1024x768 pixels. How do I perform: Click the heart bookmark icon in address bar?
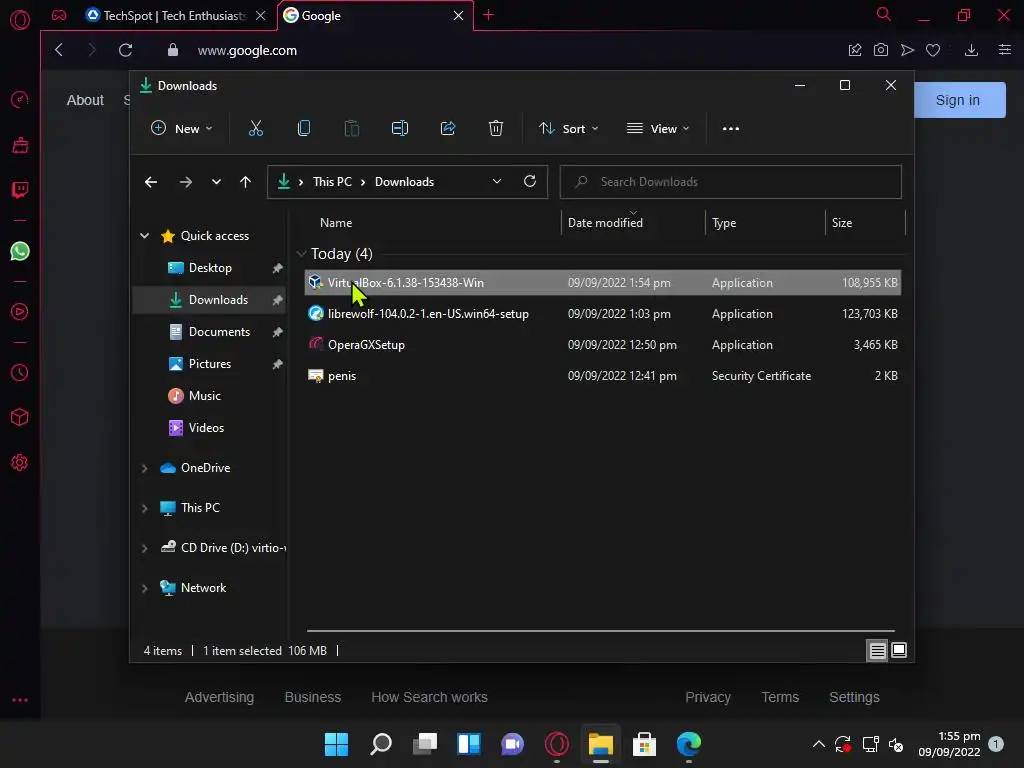pyautogui.click(x=933, y=50)
